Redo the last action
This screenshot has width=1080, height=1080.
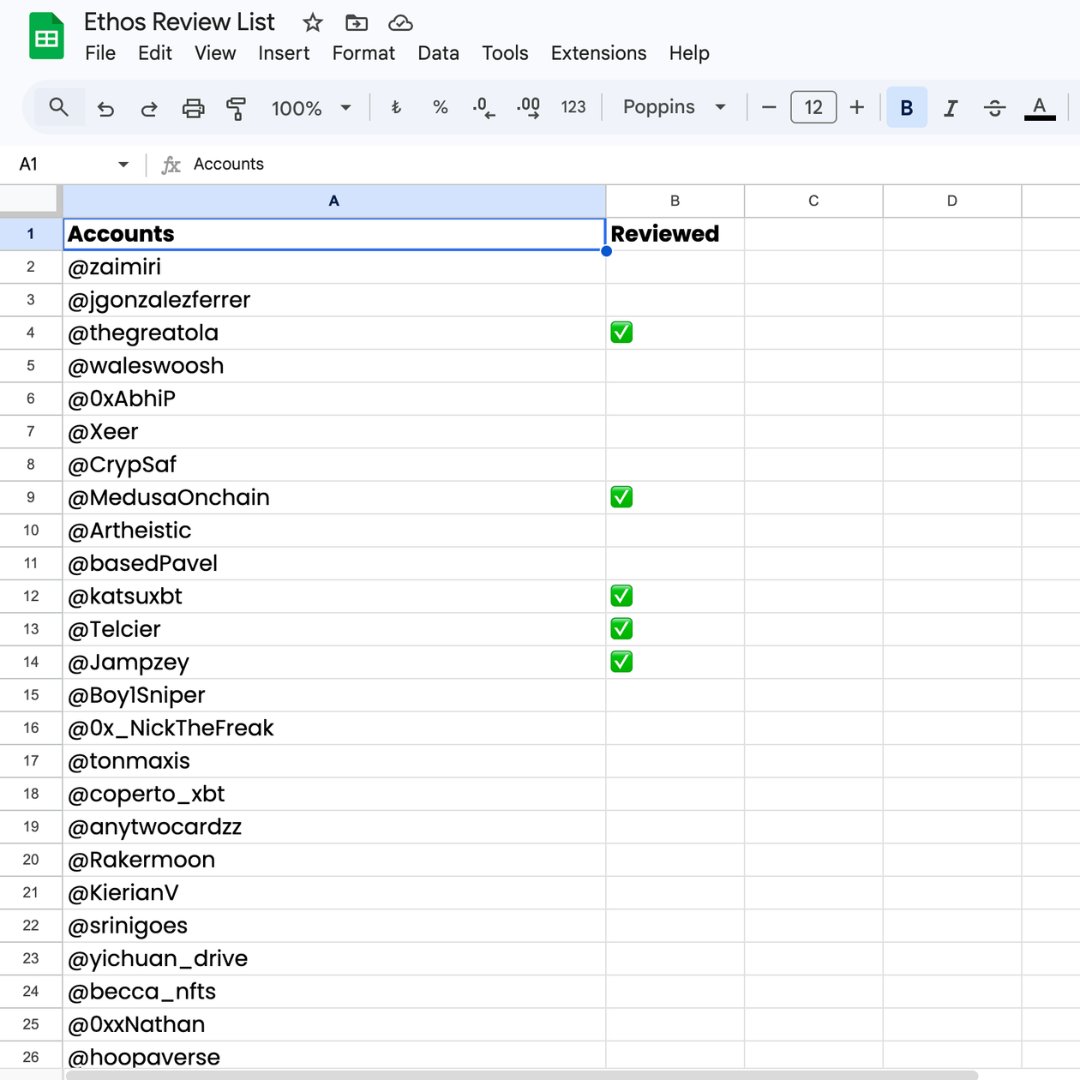click(149, 108)
